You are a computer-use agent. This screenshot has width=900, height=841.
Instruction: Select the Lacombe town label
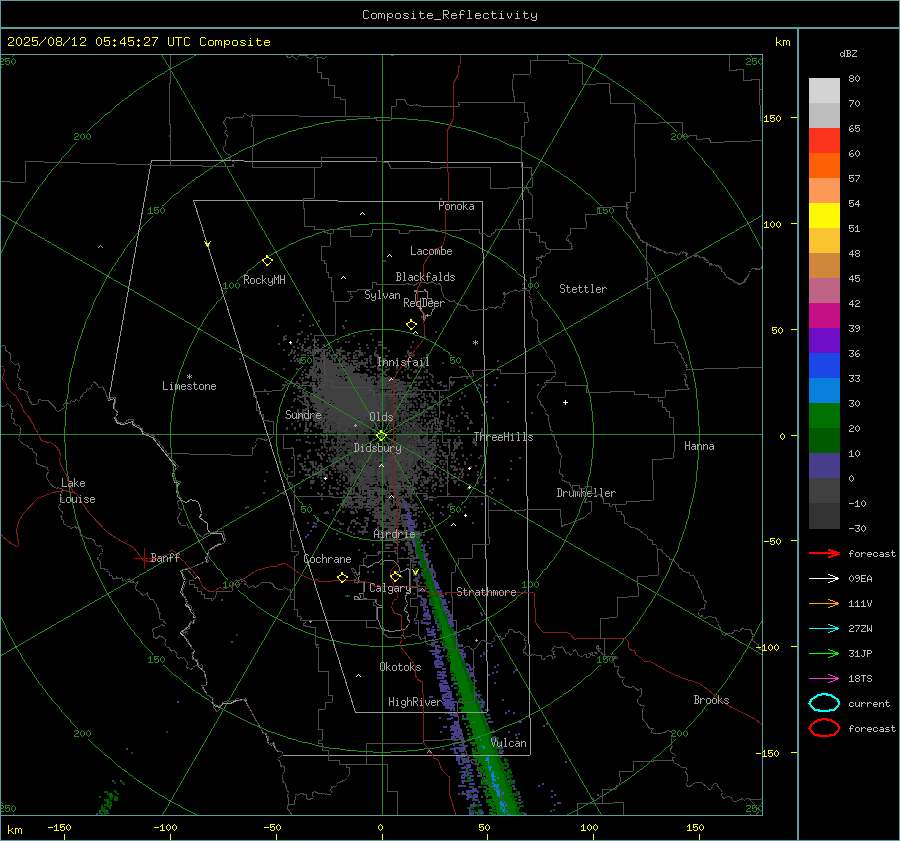click(x=431, y=251)
